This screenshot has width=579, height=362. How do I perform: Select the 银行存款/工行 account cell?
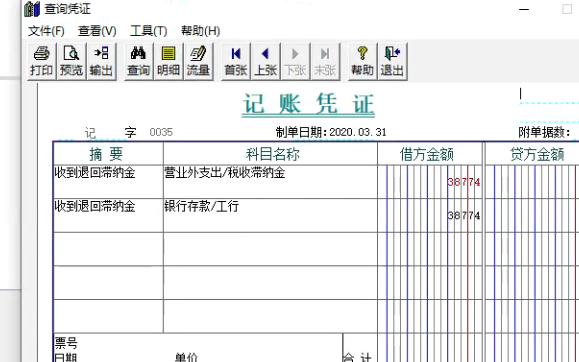pyautogui.click(x=270, y=215)
